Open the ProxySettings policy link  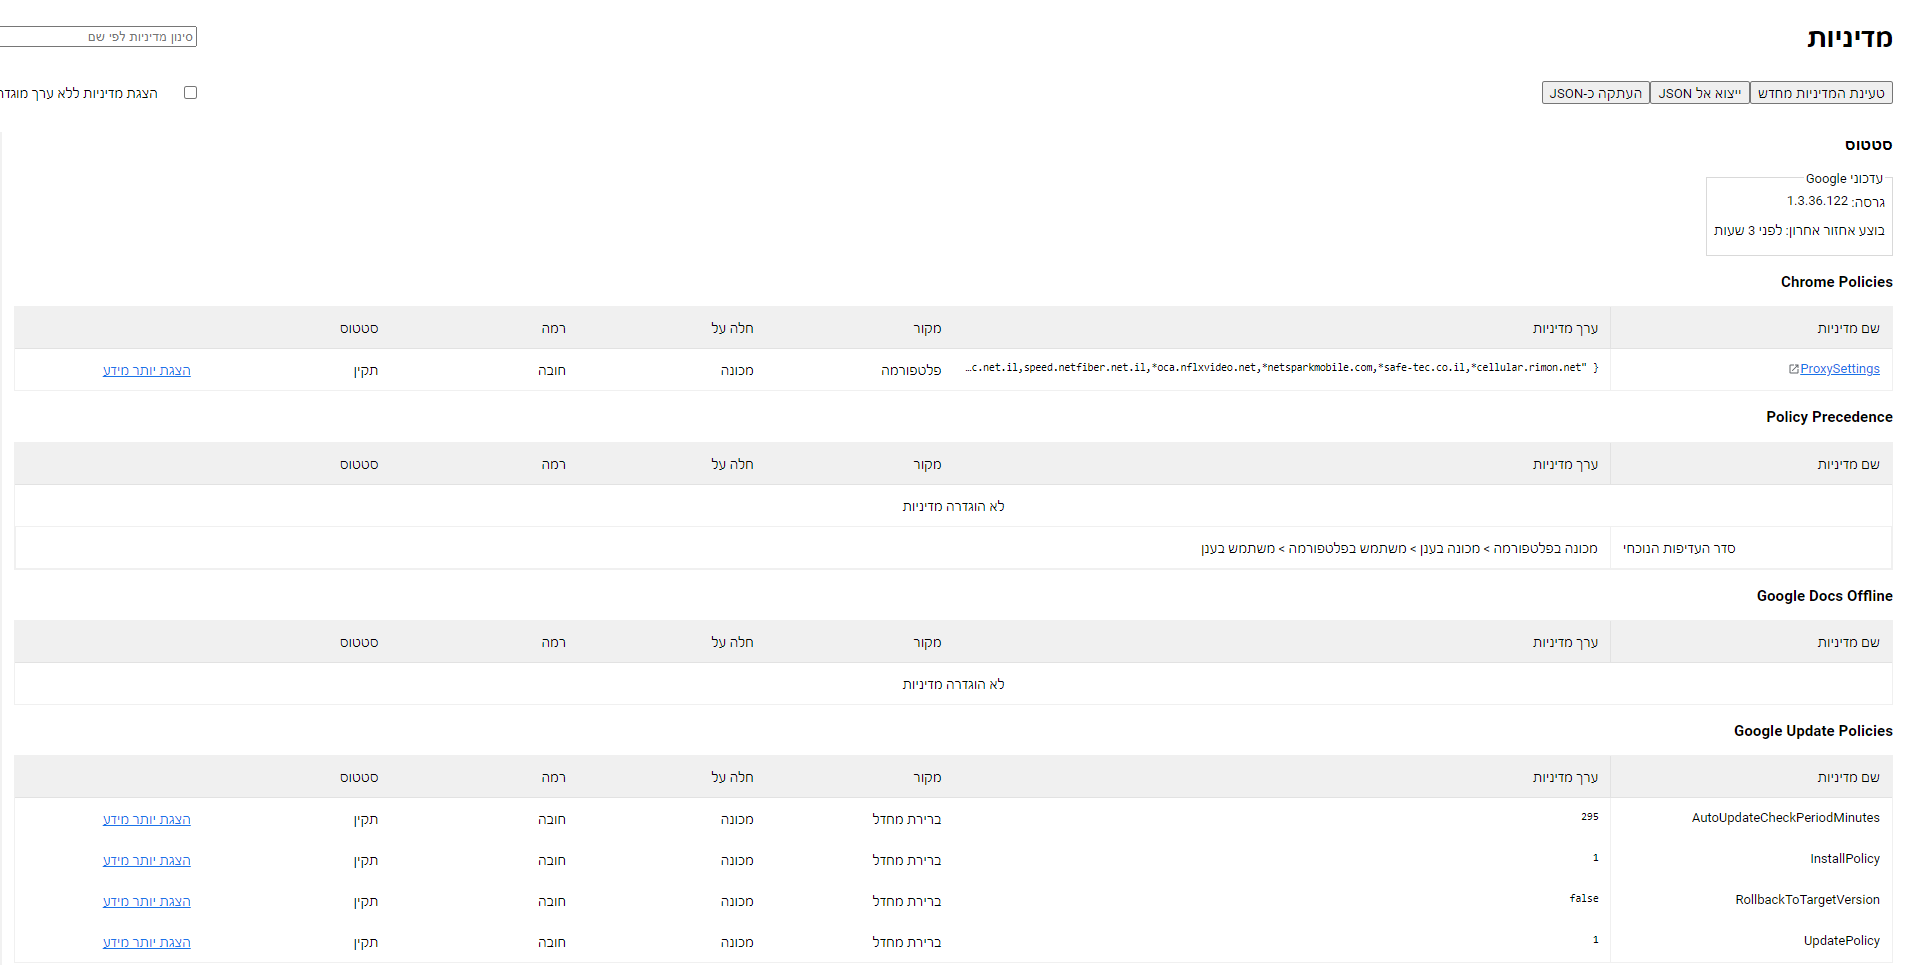point(1839,369)
